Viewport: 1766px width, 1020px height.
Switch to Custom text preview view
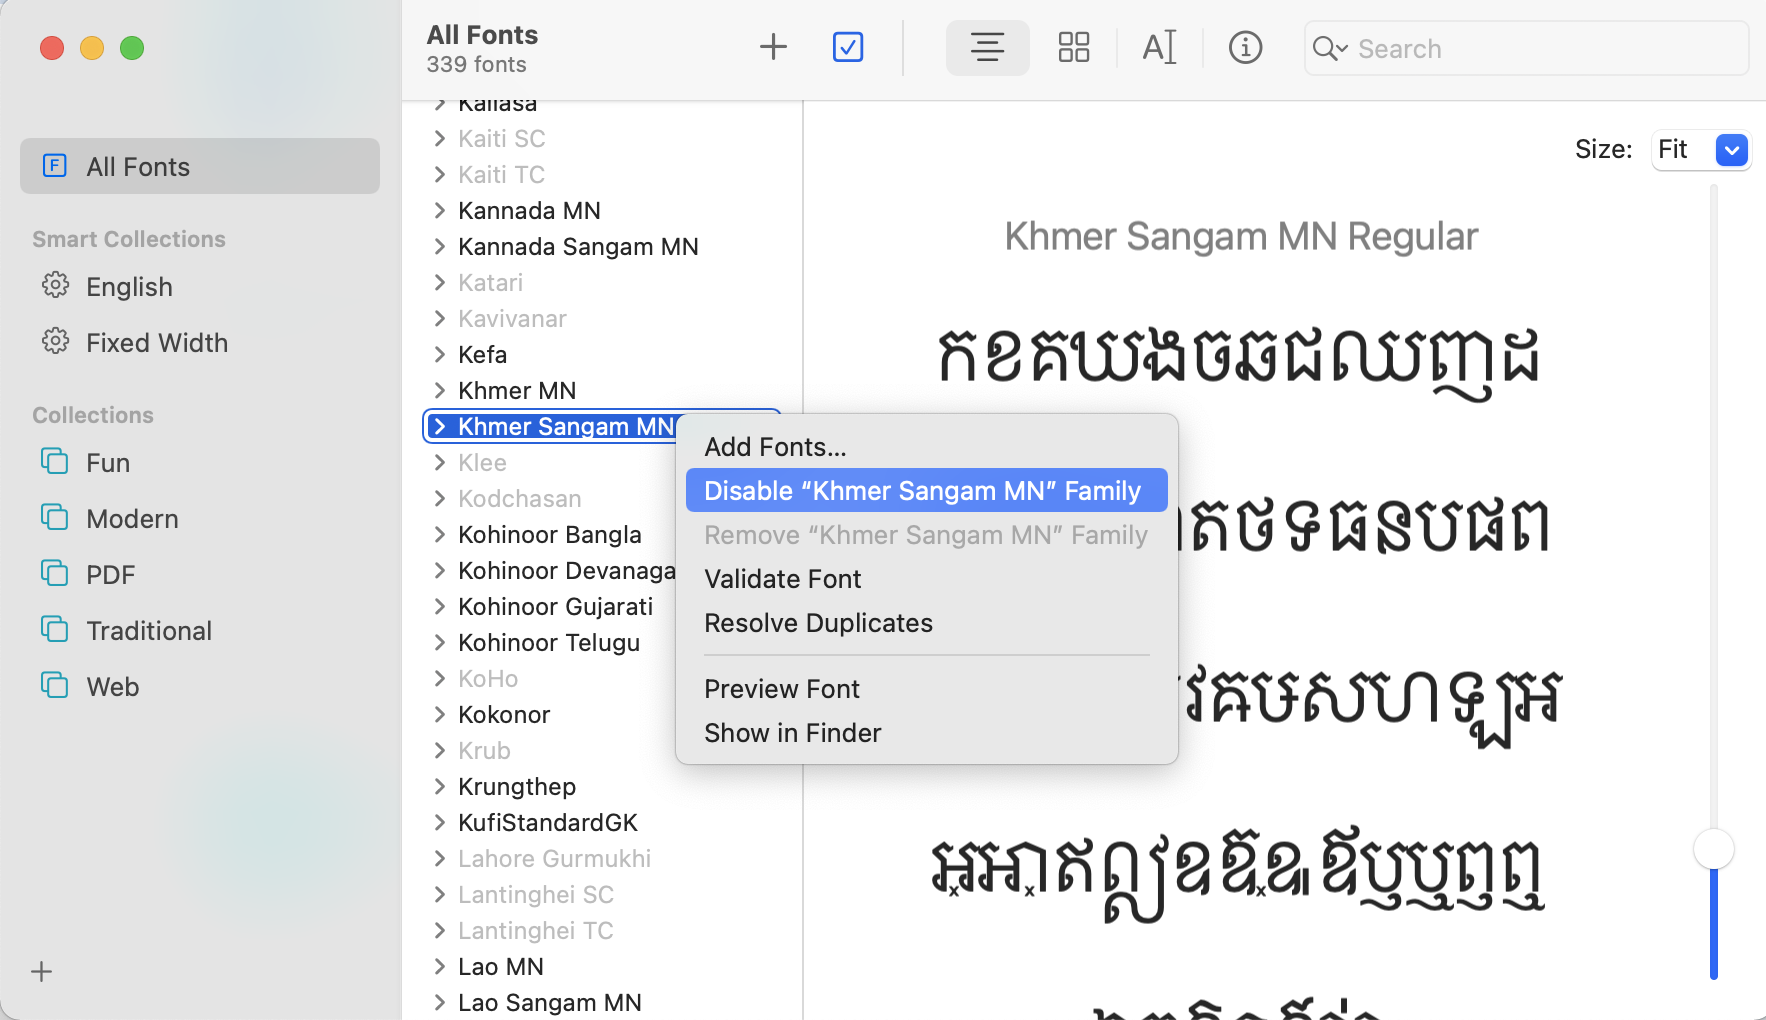1160,47
